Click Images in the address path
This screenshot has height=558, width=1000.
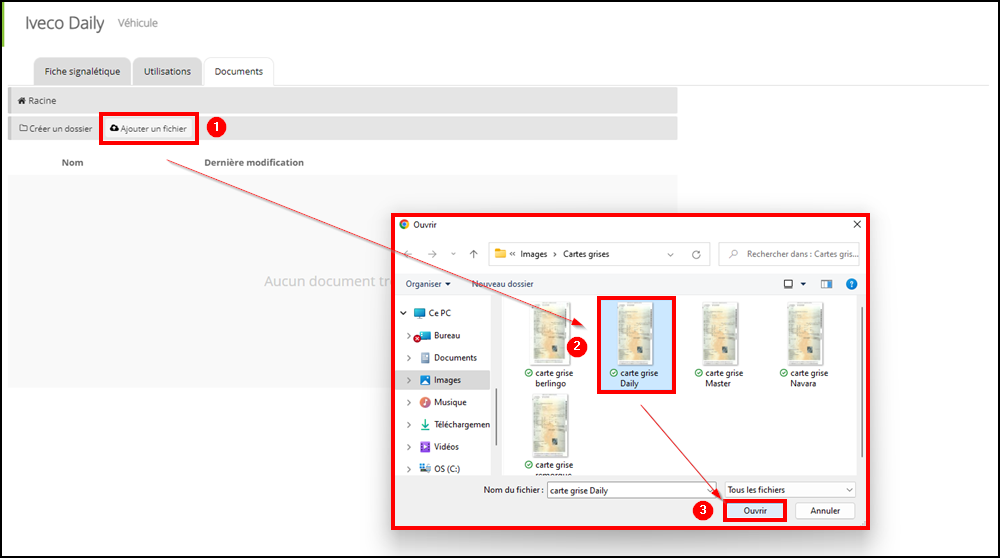(x=534, y=254)
